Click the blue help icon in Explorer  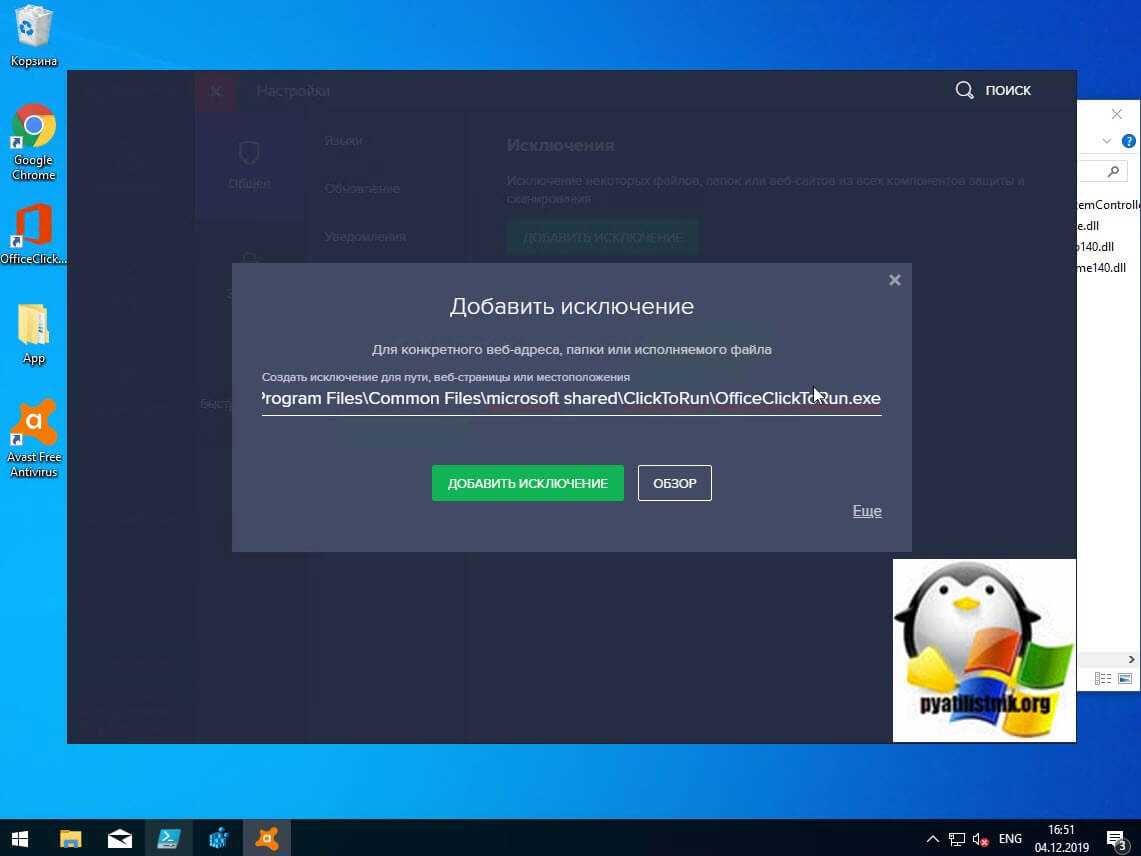[x=1128, y=141]
